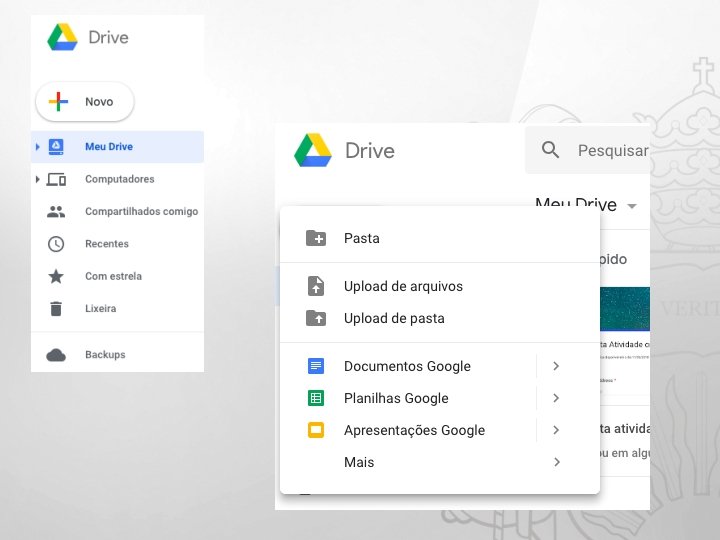Viewport: 720px width, 540px height.
Task: Expand the Mais submenu arrow
Action: point(557,462)
